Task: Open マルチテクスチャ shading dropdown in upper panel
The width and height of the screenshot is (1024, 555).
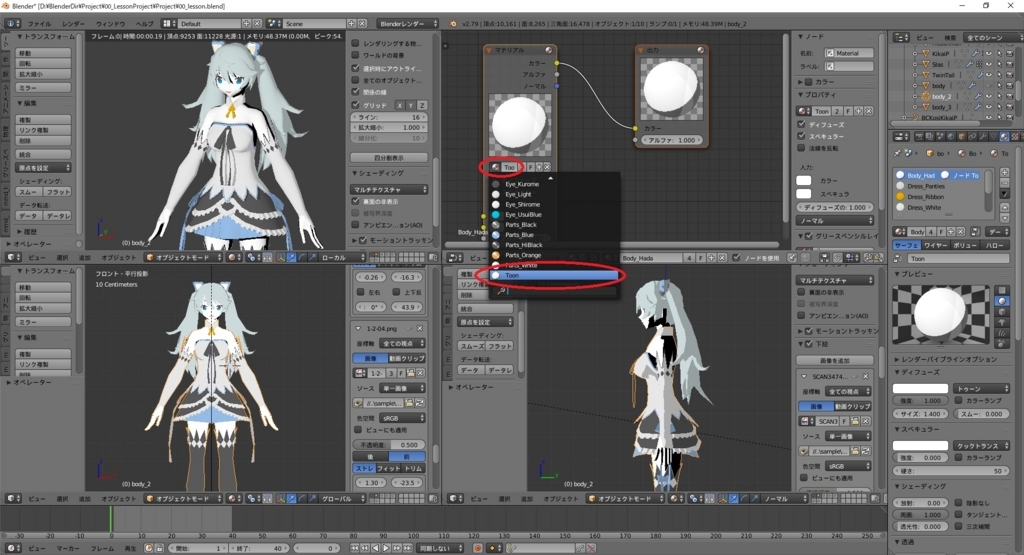Action: [x=389, y=189]
